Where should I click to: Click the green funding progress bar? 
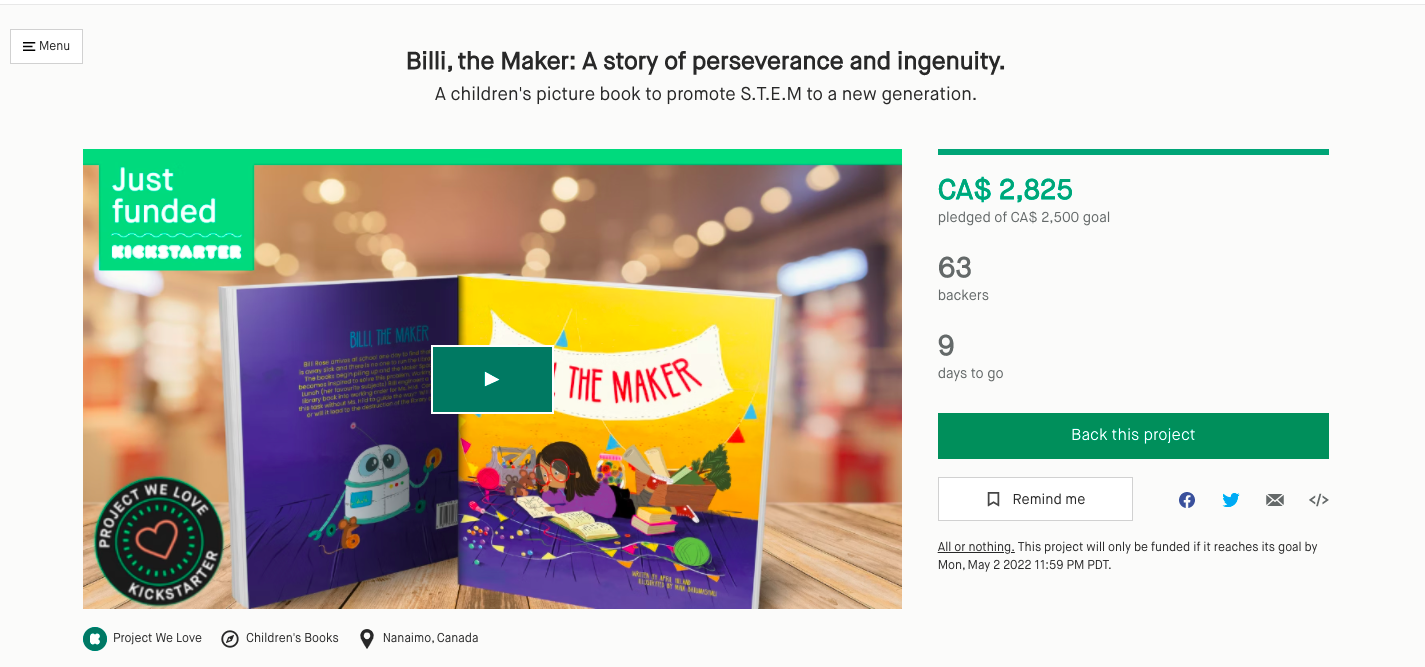click(1133, 150)
